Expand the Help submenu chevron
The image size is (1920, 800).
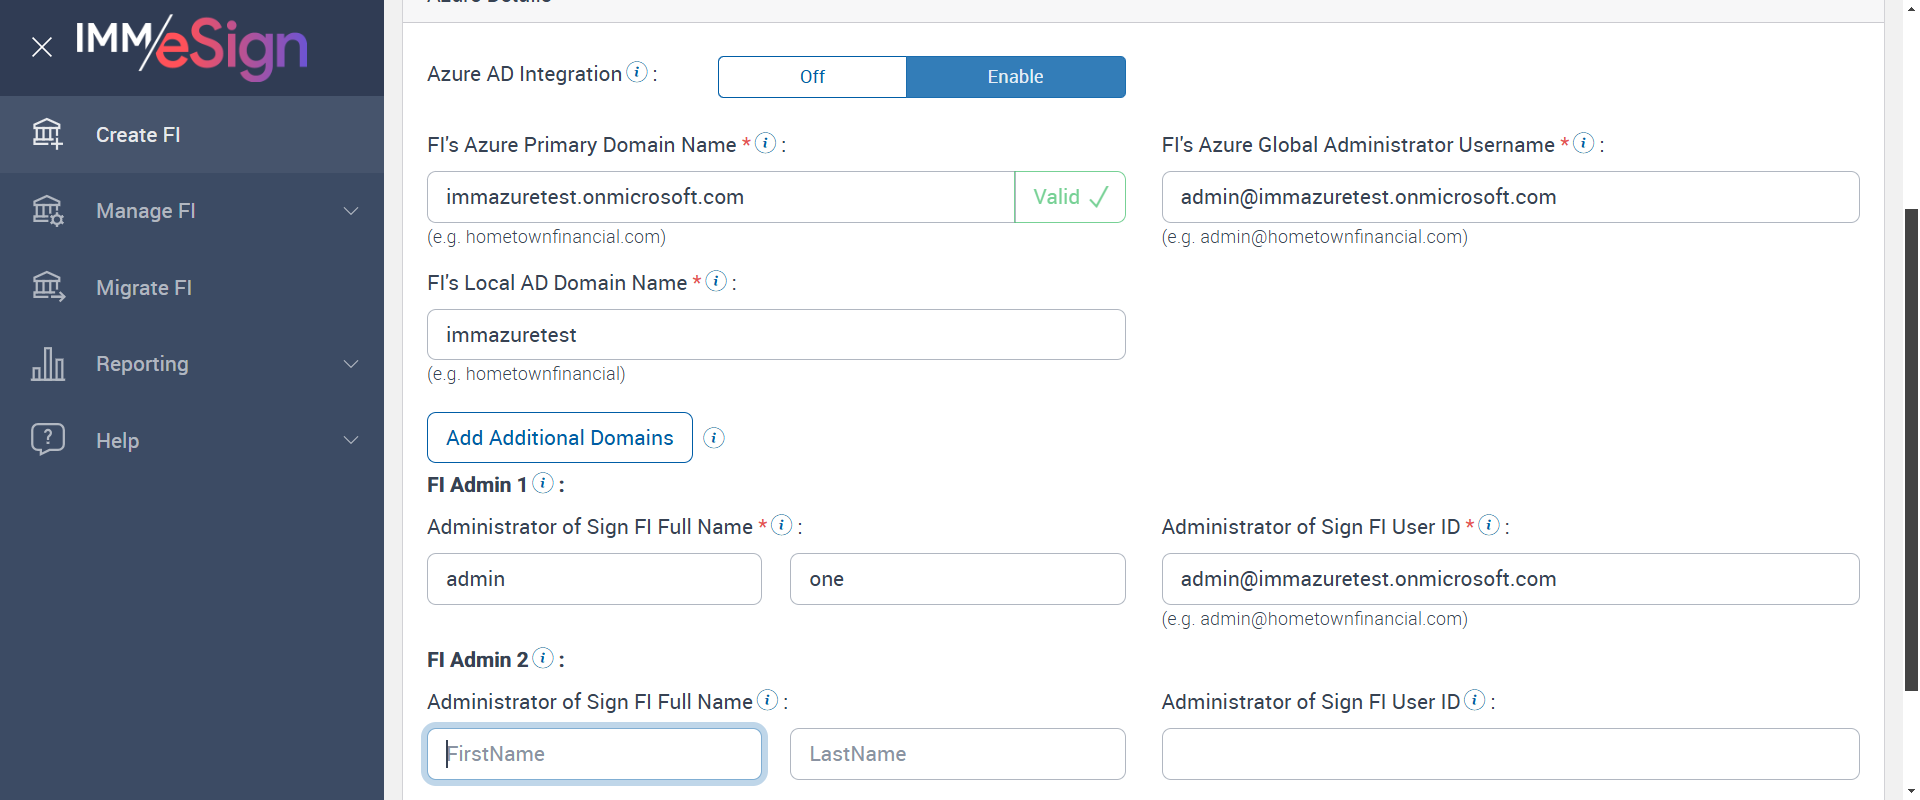pos(351,440)
